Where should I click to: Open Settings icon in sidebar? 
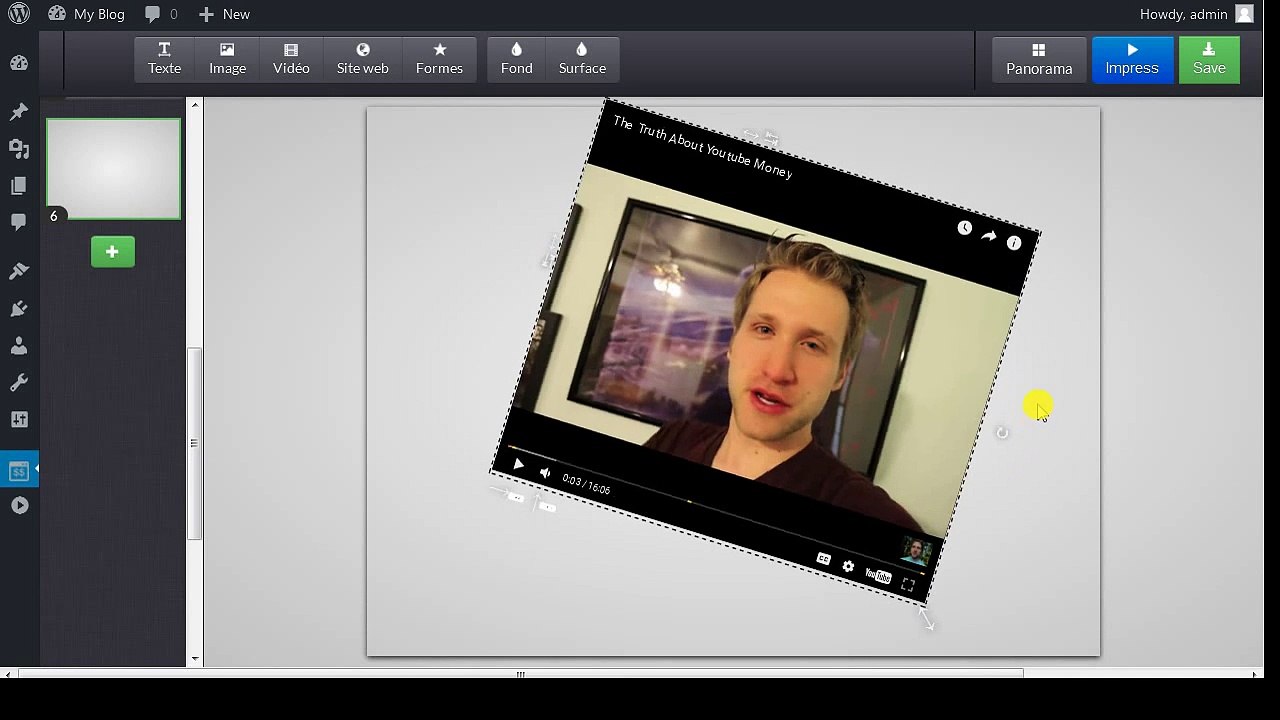(19, 420)
